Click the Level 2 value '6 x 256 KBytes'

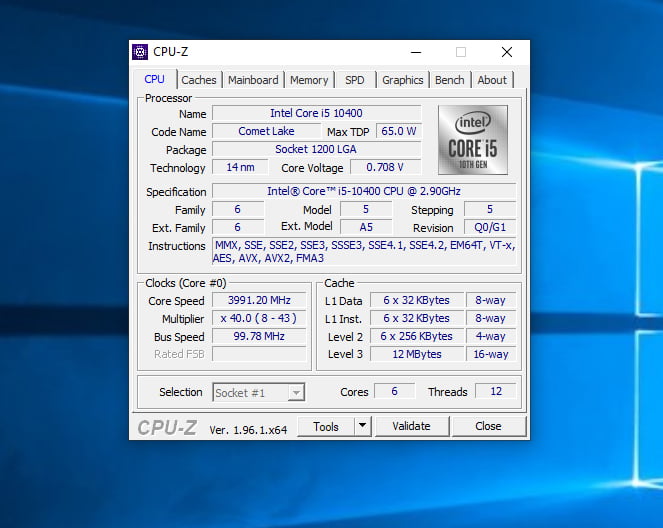point(417,336)
